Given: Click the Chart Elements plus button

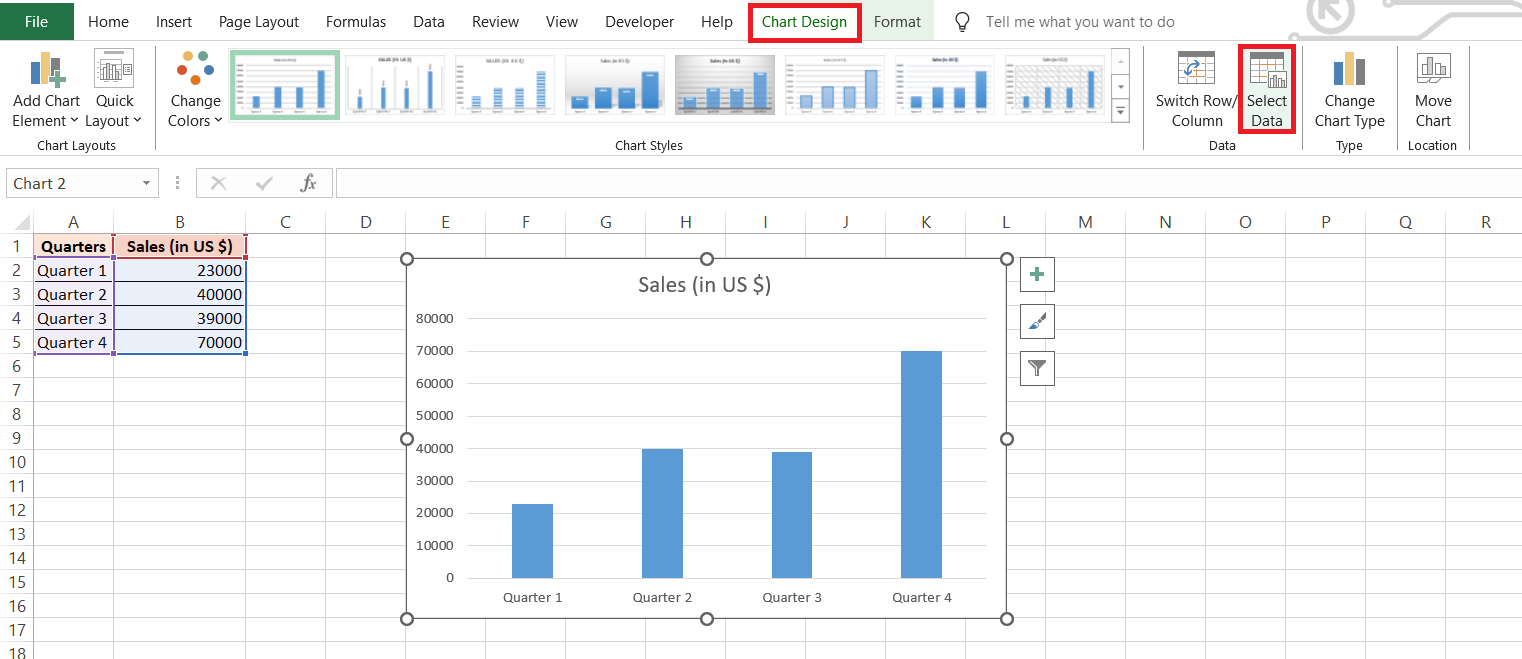Looking at the screenshot, I should click(1037, 274).
